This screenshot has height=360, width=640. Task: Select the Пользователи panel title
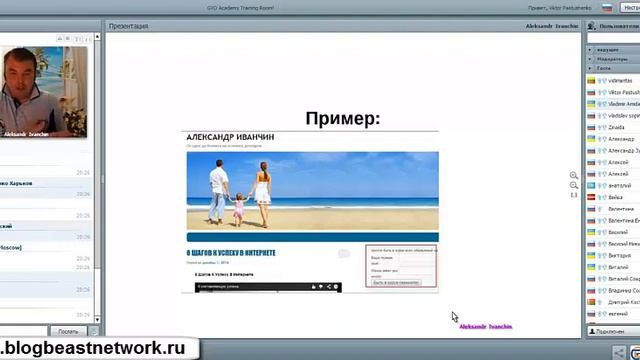(619, 26)
